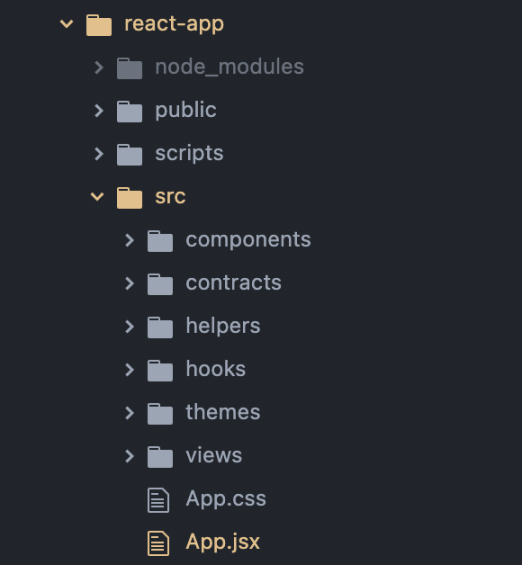The height and width of the screenshot is (565, 522).
Task: Expand node_modules using its chevron
Action: [x=99, y=67]
